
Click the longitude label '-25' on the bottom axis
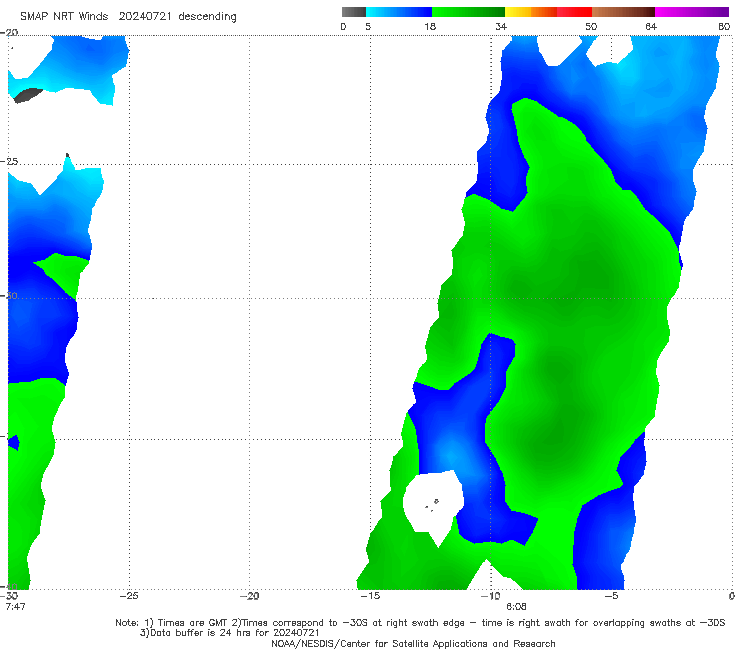coord(129,596)
